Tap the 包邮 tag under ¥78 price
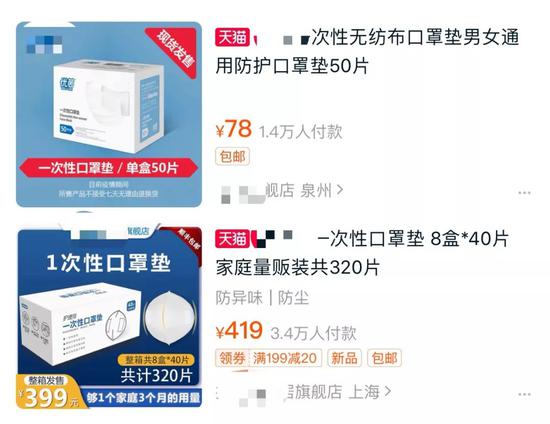The height and width of the screenshot is (424, 550). point(232,156)
